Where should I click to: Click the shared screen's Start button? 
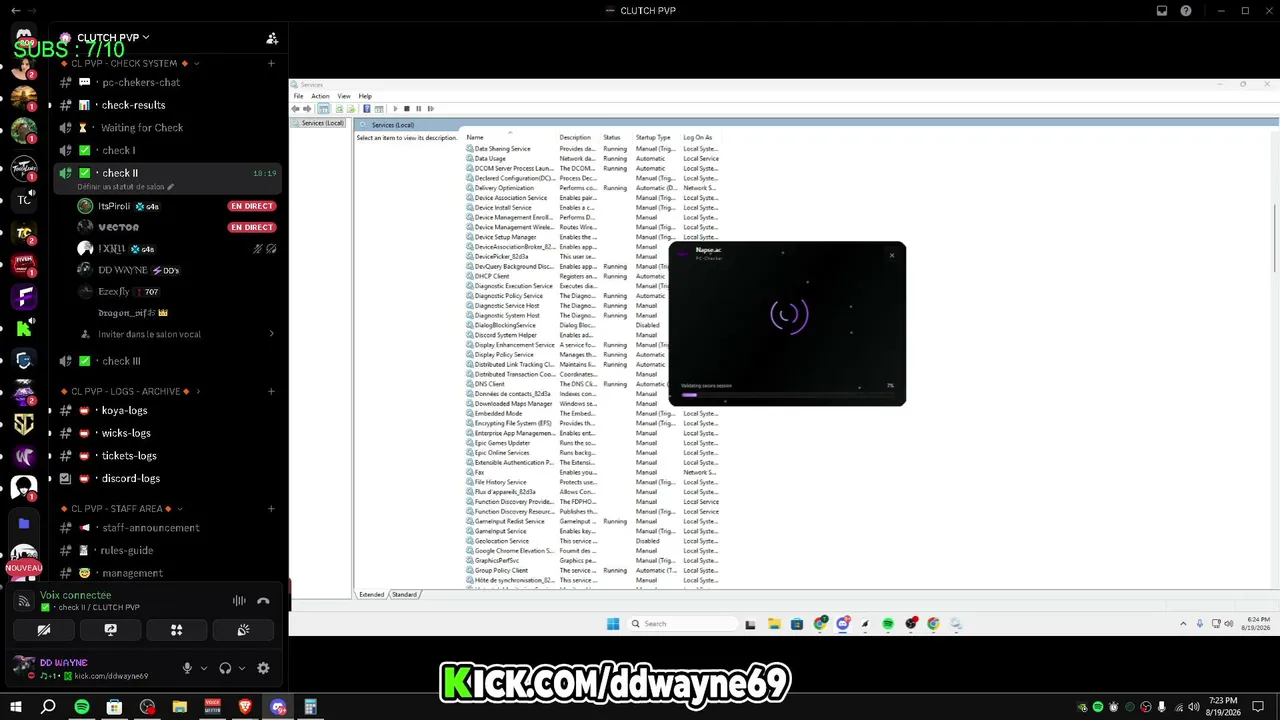point(613,623)
